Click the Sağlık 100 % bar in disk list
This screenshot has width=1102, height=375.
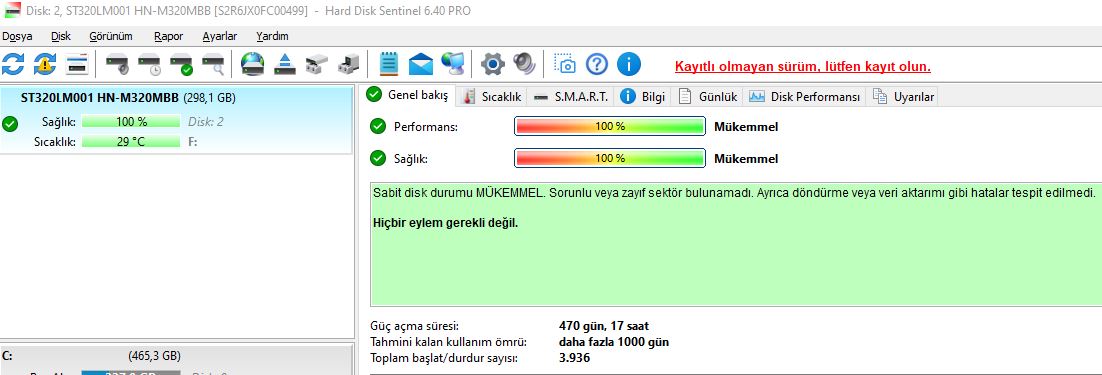coord(131,121)
